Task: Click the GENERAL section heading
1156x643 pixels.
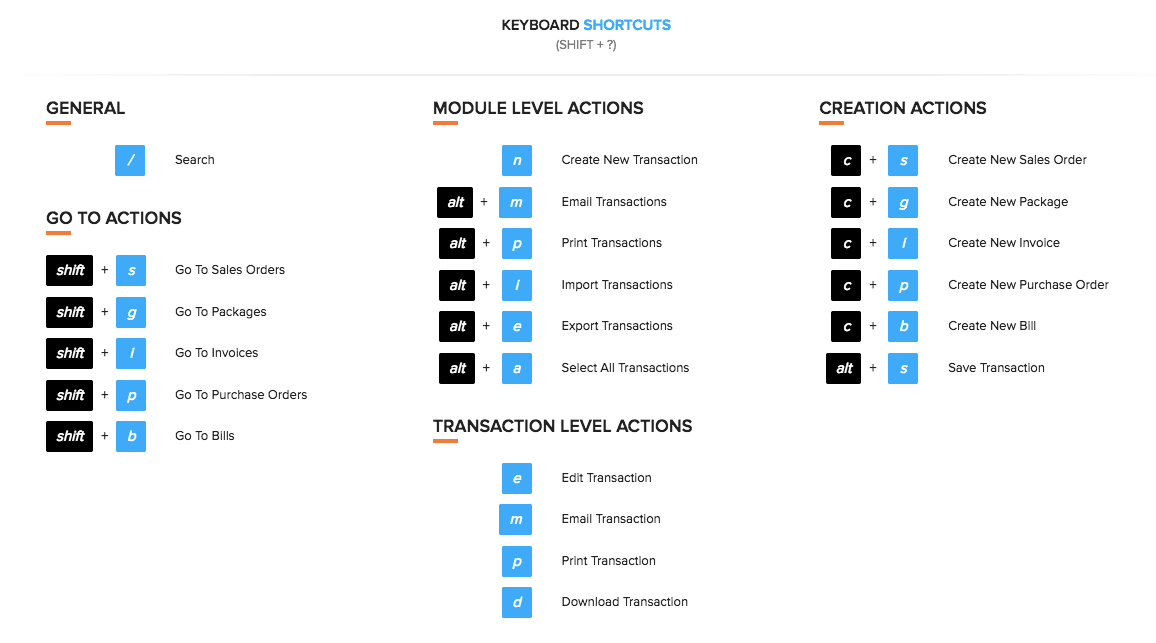Action: click(x=85, y=108)
